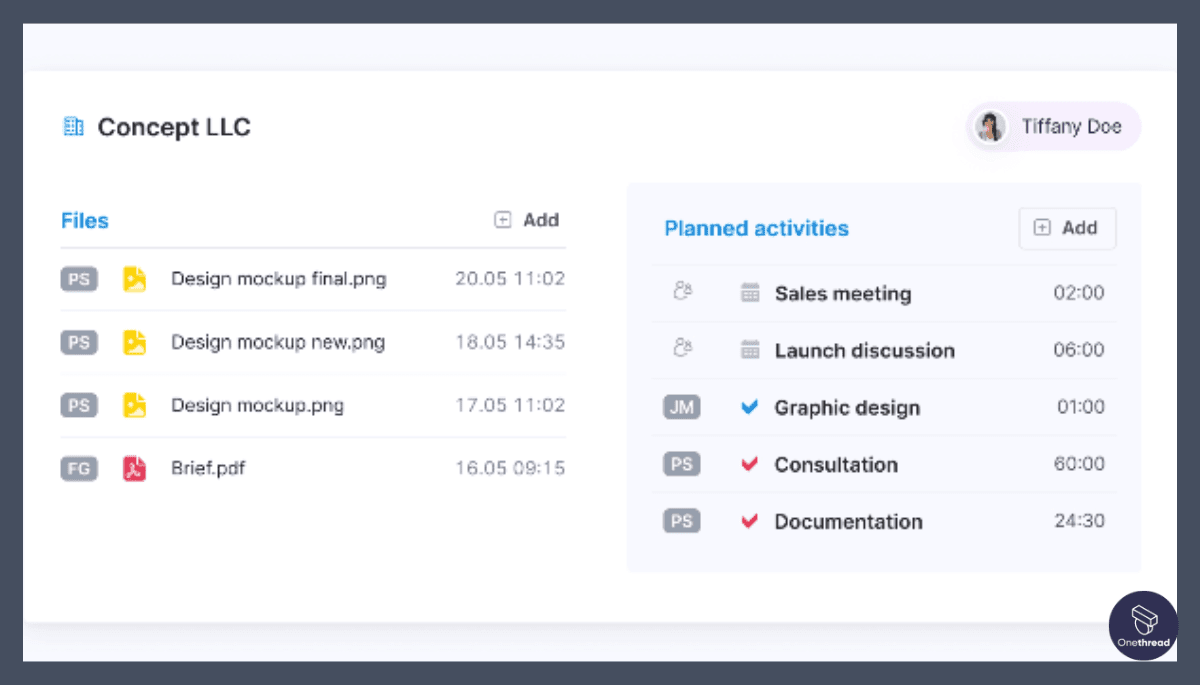Click the calendar icon beside Sales meeting

(x=750, y=293)
